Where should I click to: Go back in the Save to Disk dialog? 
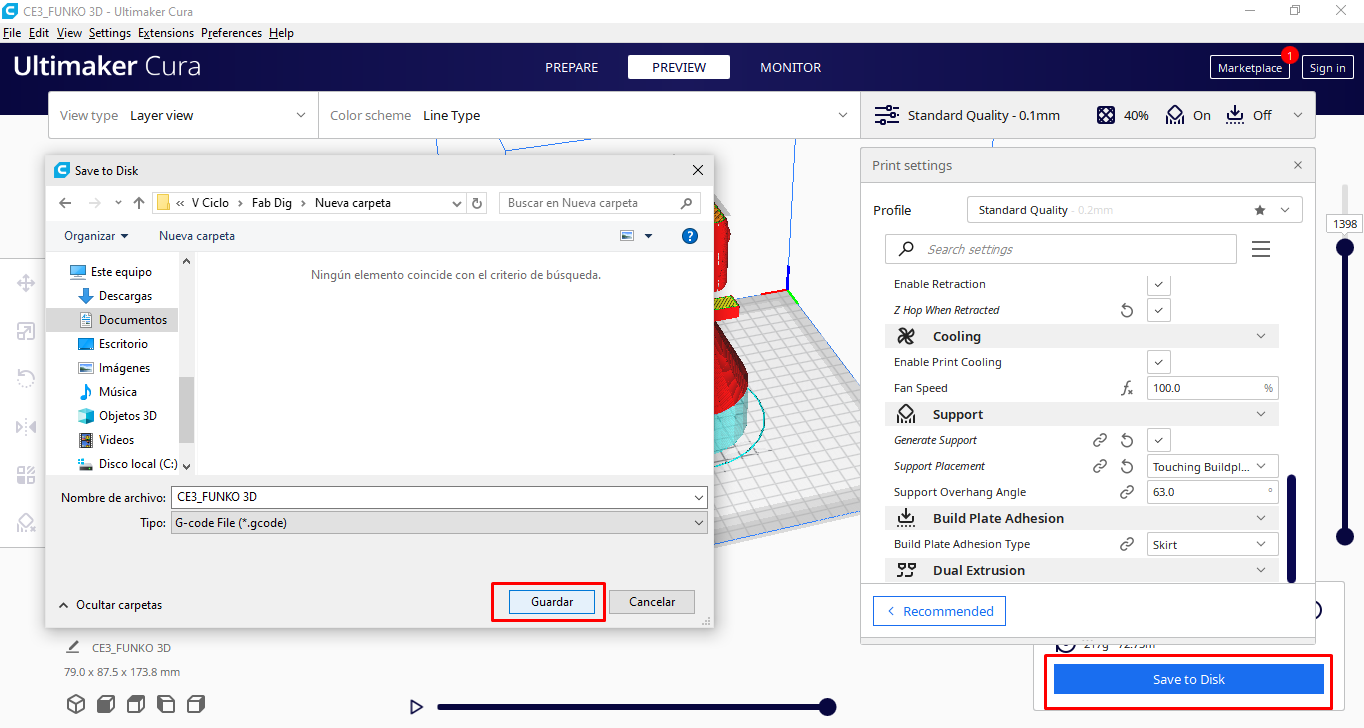coord(65,203)
